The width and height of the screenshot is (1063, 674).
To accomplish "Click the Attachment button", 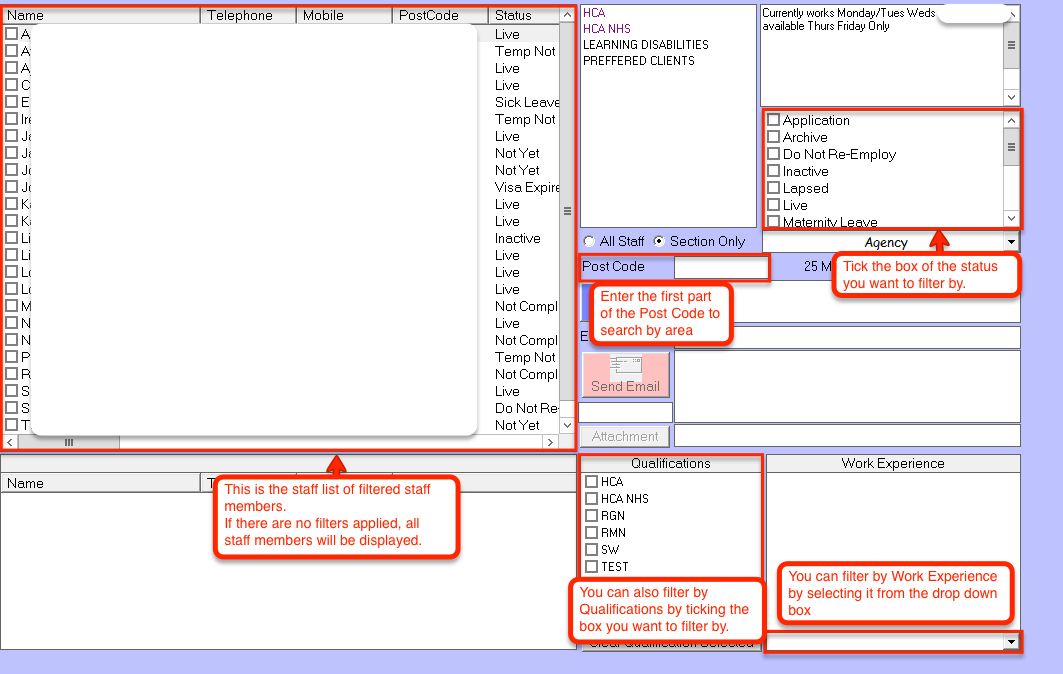I will click(625, 436).
